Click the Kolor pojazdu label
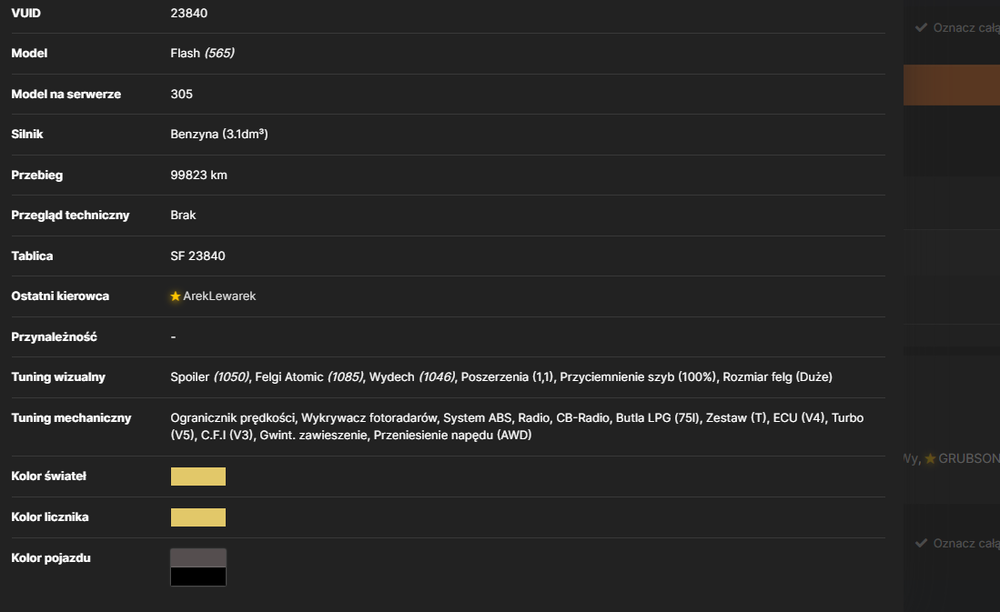Viewport: 1000px width, 612px height. tap(51, 558)
